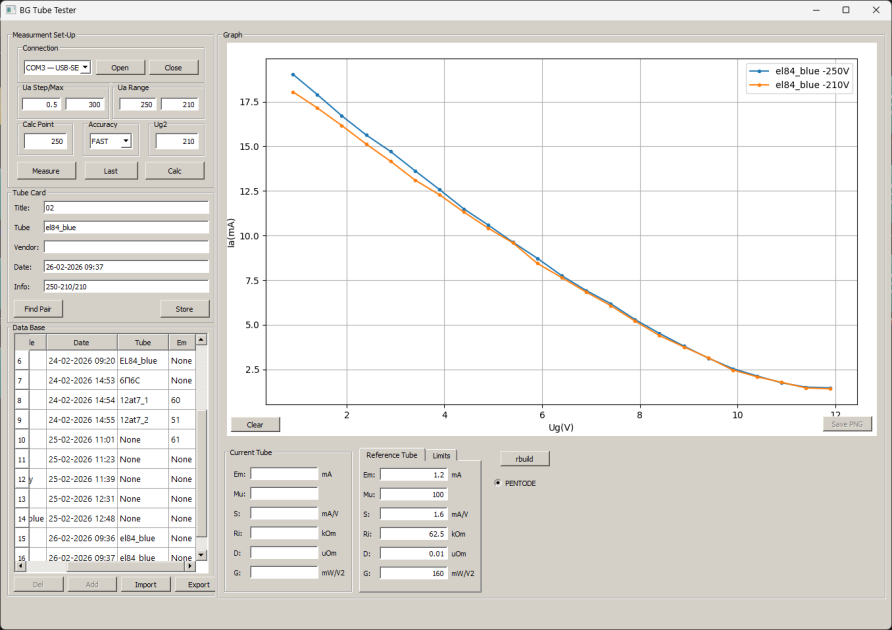Open the Accuracy FAST dropdown
The width and height of the screenshot is (892, 630).
[126, 141]
